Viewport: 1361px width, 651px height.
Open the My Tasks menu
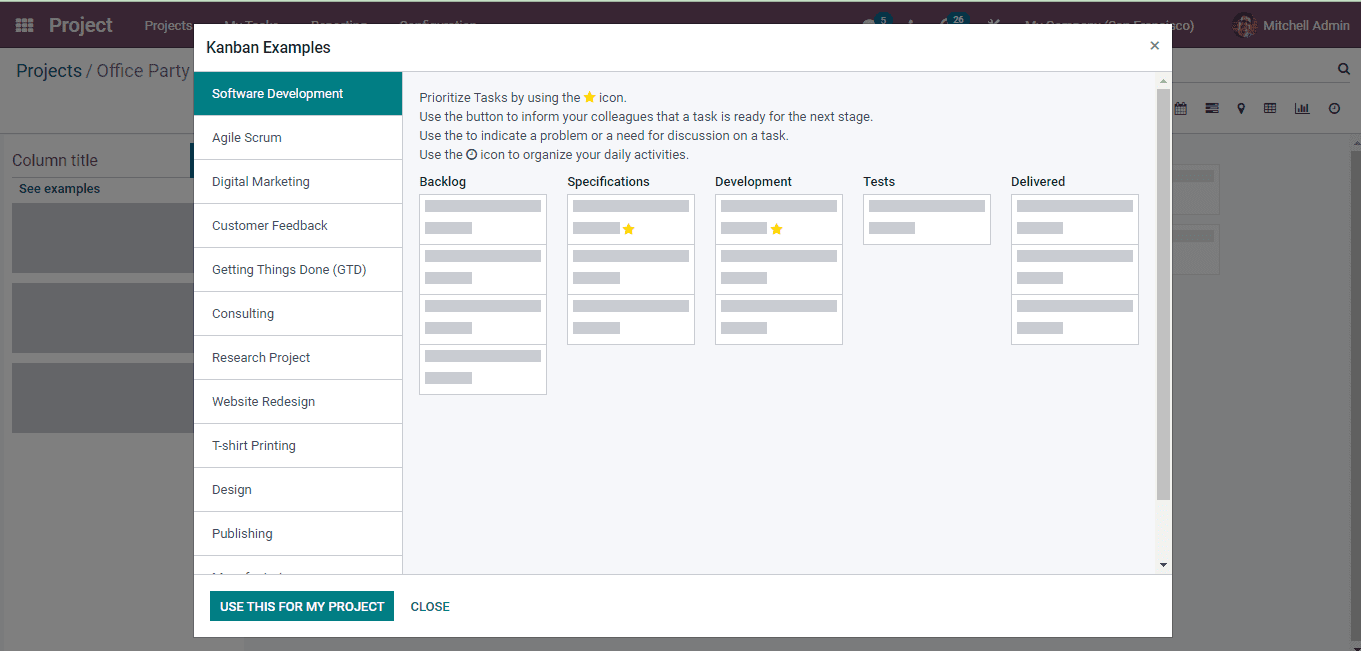pyautogui.click(x=251, y=24)
